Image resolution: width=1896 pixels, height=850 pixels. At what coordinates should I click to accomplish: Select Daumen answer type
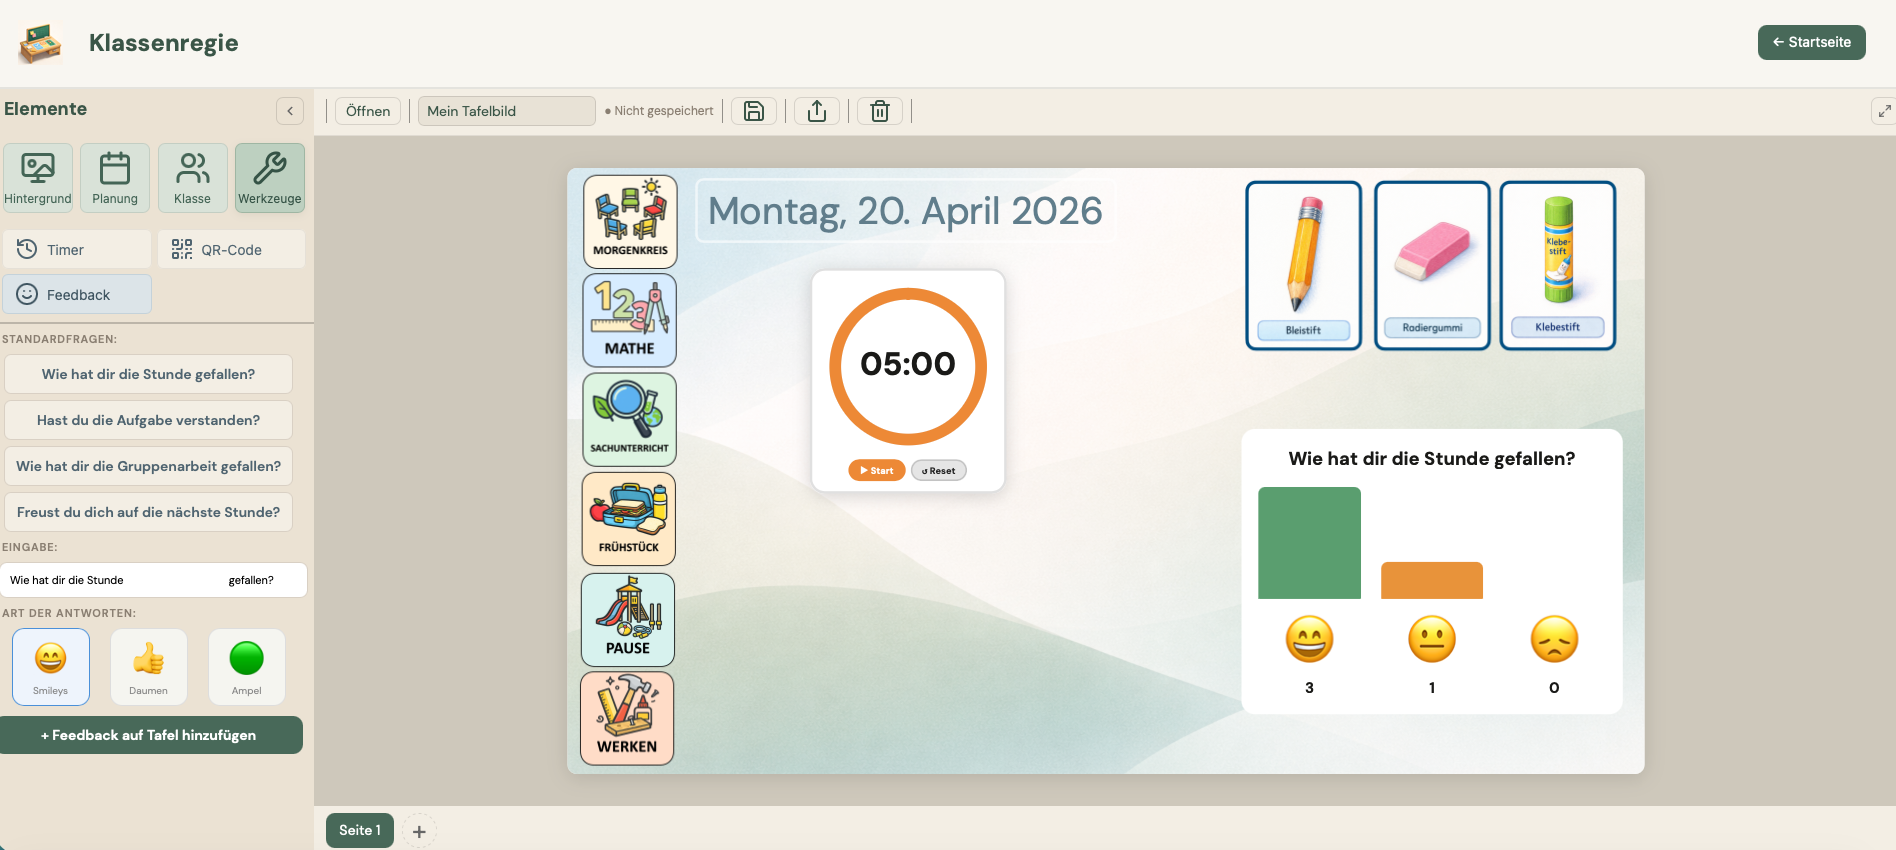tap(148, 667)
